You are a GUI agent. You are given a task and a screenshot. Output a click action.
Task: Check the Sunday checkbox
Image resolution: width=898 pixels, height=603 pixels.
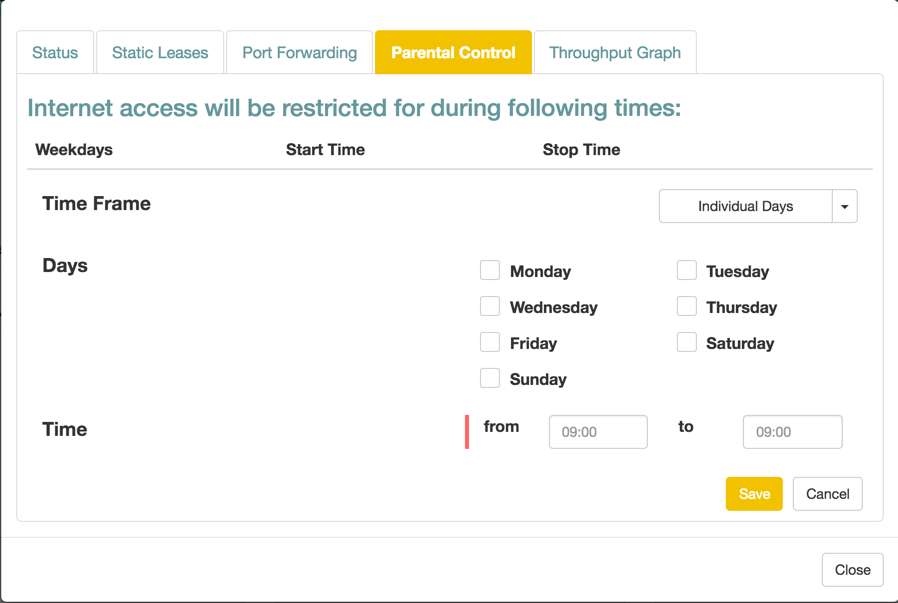click(x=490, y=379)
